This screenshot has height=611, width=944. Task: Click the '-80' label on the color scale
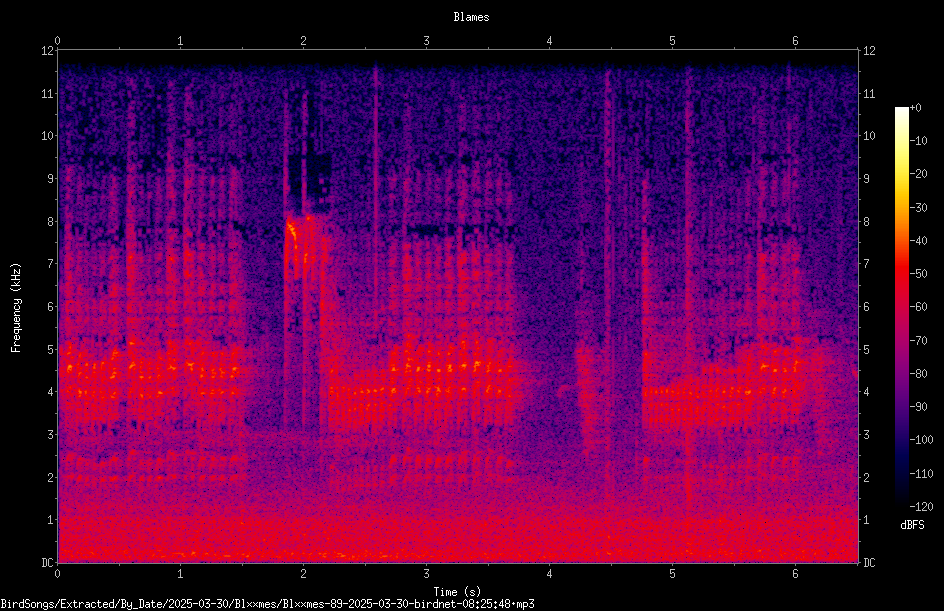(x=918, y=373)
